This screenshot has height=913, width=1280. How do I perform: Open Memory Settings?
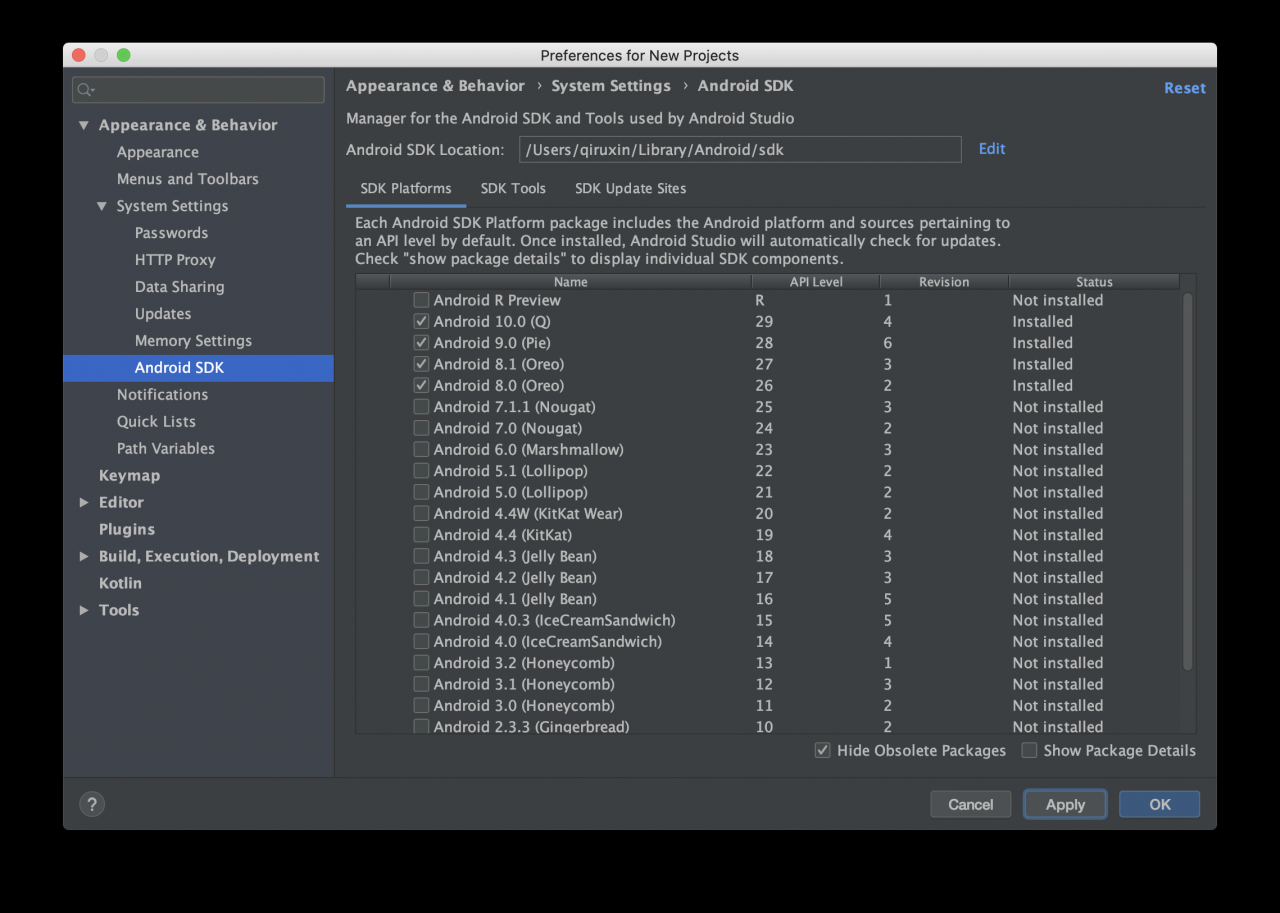coord(193,341)
